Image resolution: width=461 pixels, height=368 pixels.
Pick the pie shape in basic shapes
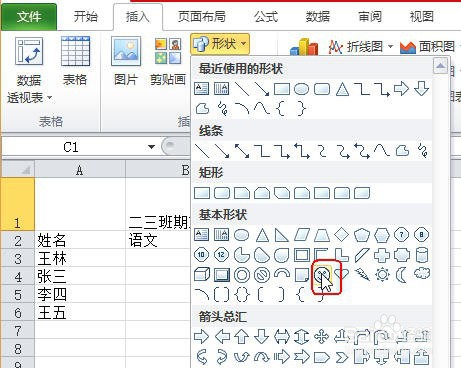[x=242, y=255]
